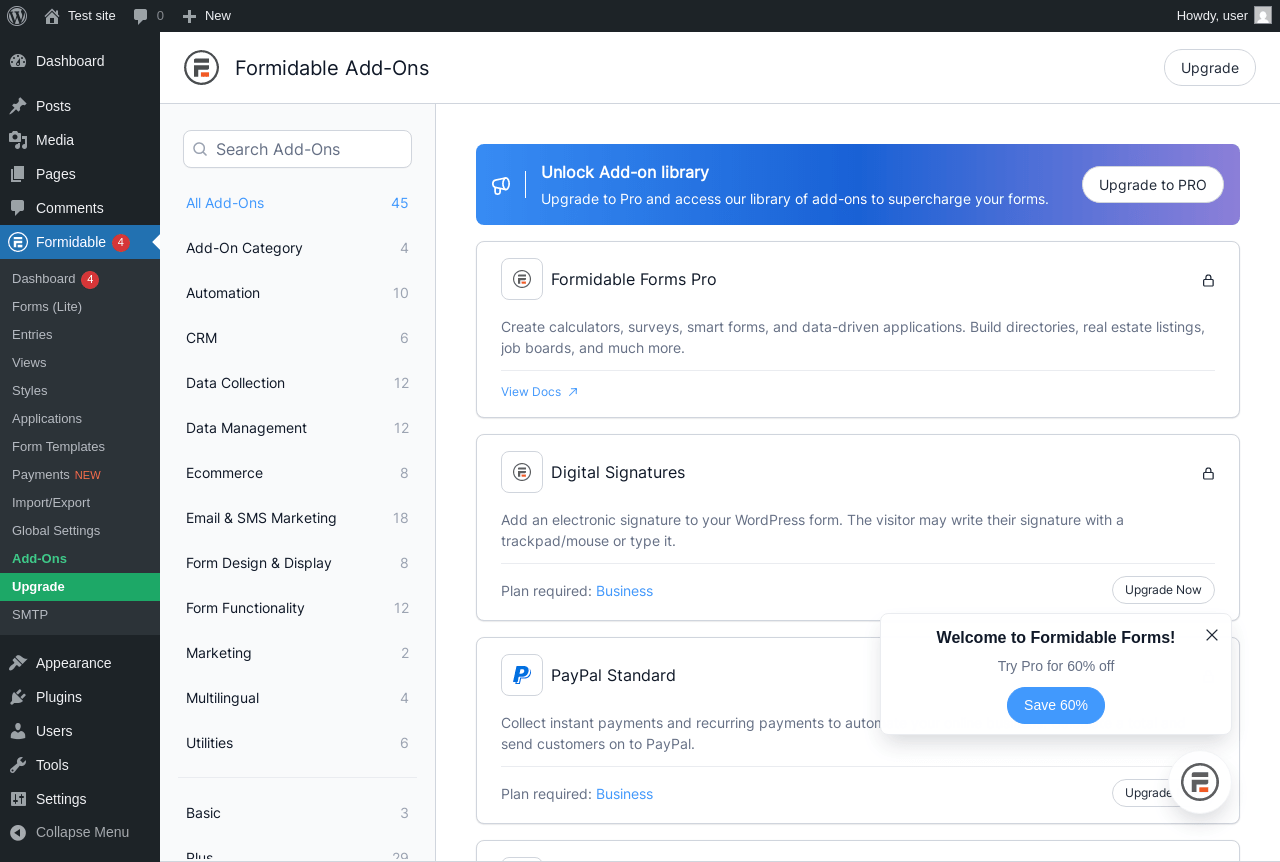Click the lock icon on Formidable Forms Pro
Viewport: 1280px width, 862px height.
(x=1208, y=280)
